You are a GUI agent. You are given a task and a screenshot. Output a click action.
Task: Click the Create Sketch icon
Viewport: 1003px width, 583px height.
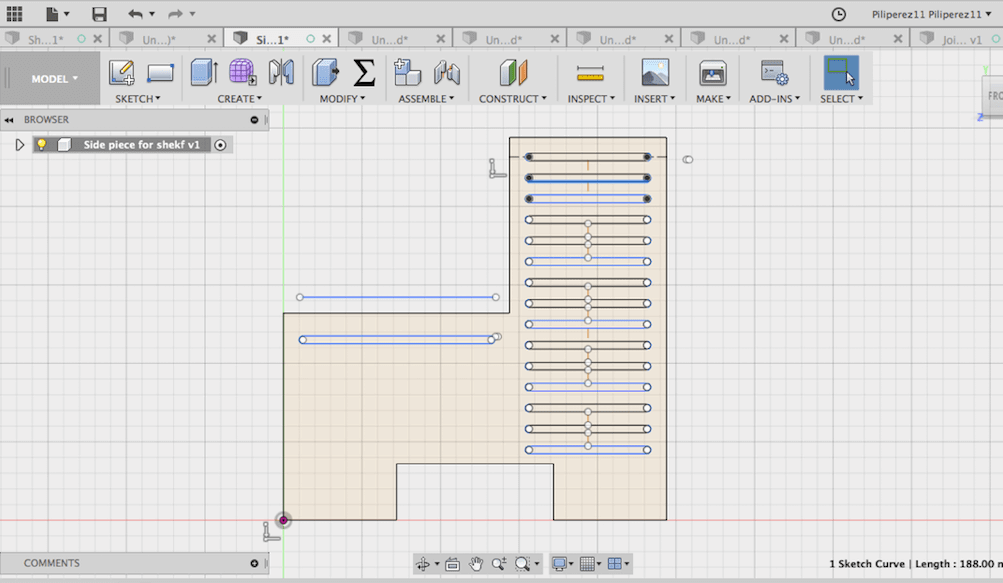click(x=122, y=73)
